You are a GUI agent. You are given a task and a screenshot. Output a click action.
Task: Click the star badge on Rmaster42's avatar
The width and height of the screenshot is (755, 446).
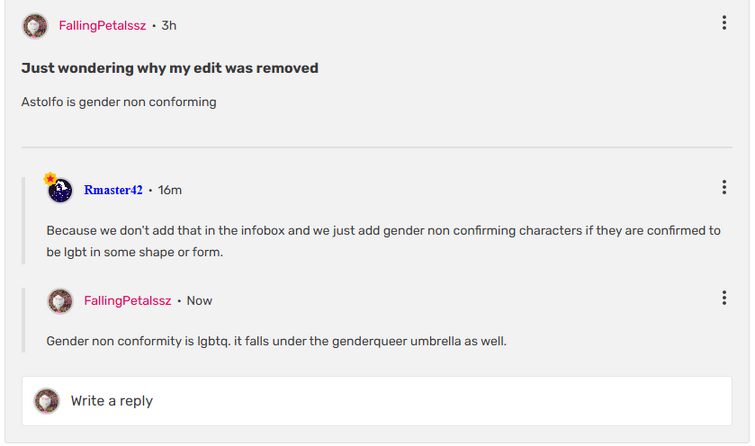50,178
